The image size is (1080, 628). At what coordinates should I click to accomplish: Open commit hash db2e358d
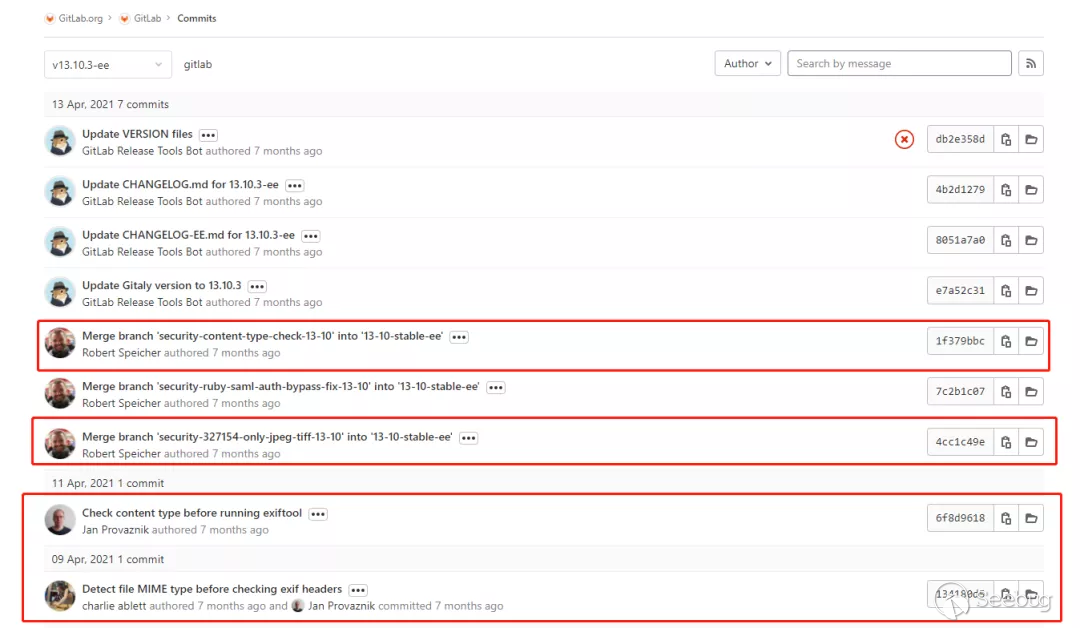click(x=960, y=139)
